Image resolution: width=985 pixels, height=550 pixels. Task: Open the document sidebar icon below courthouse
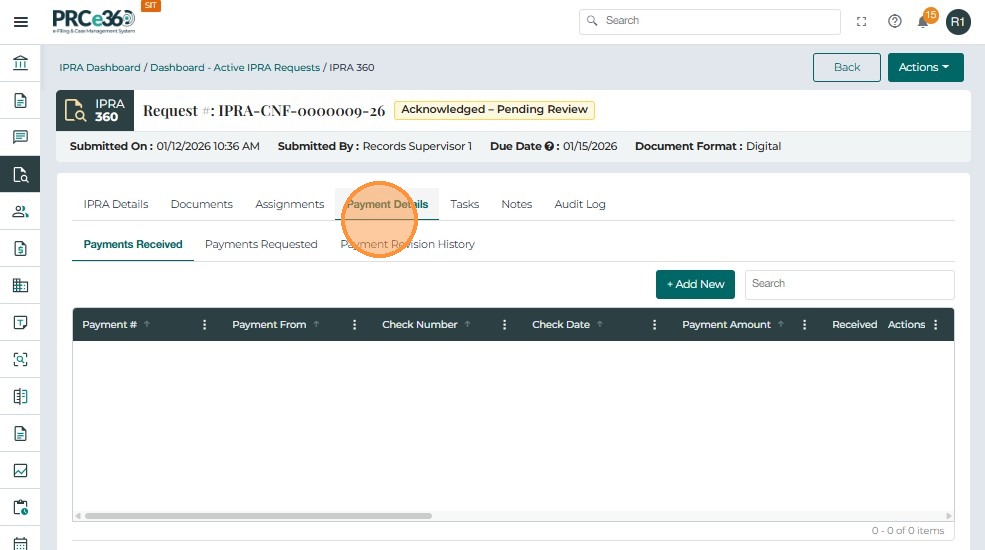[x=20, y=100]
